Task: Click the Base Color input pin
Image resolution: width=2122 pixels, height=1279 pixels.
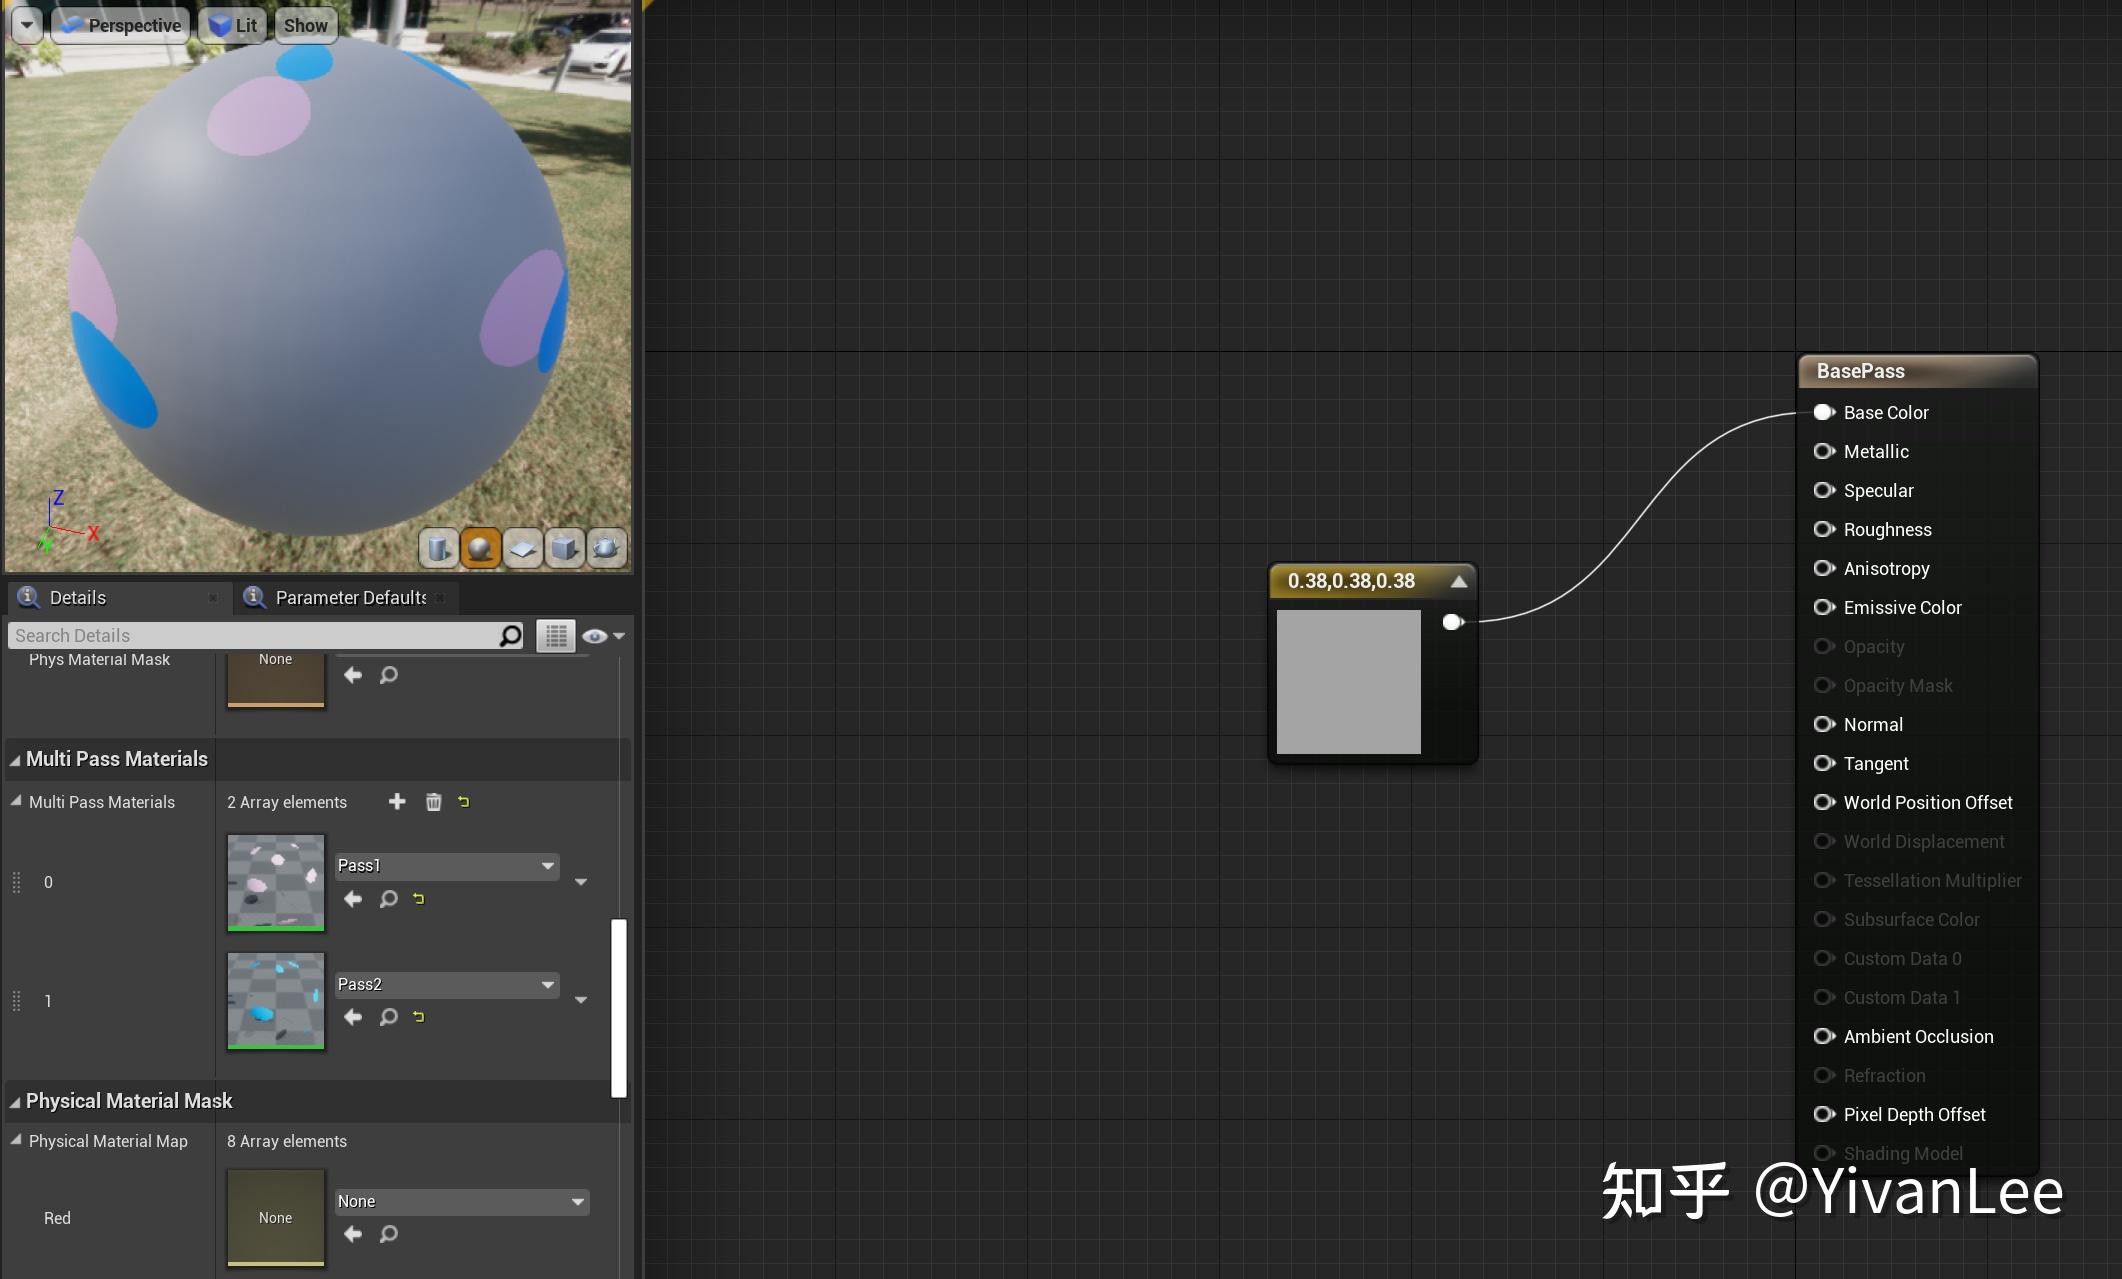Action: [1824, 412]
